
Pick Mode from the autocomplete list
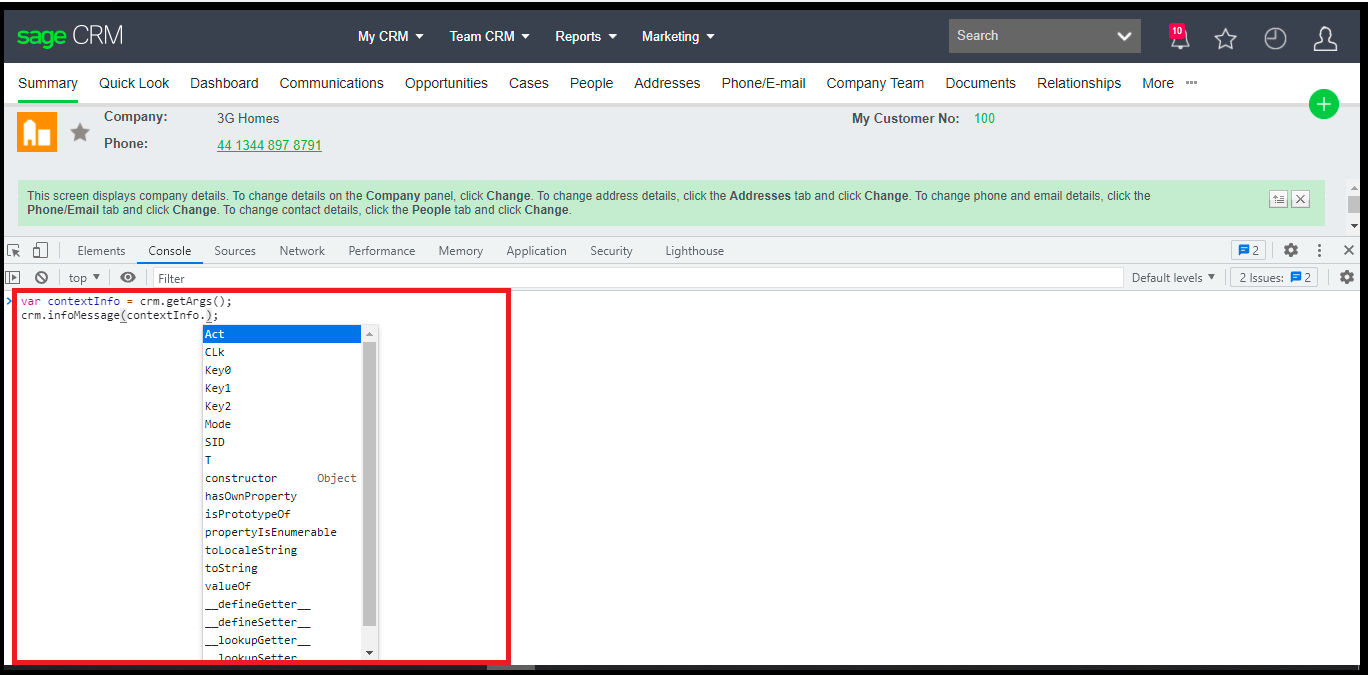pos(281,424)
